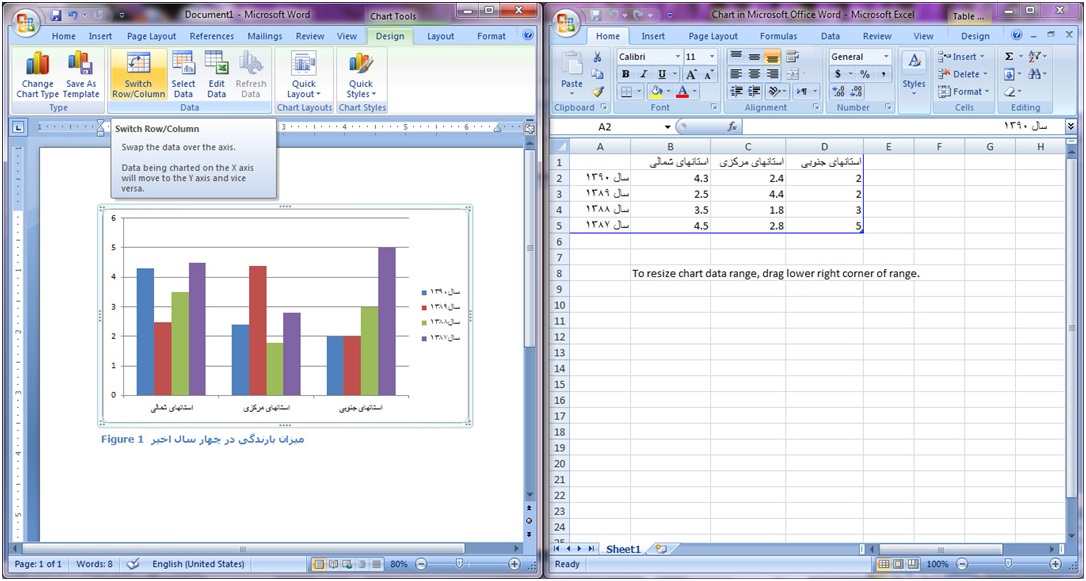Click the Edit Data icon
1086x581 pixels.
(x=217, y=75)
